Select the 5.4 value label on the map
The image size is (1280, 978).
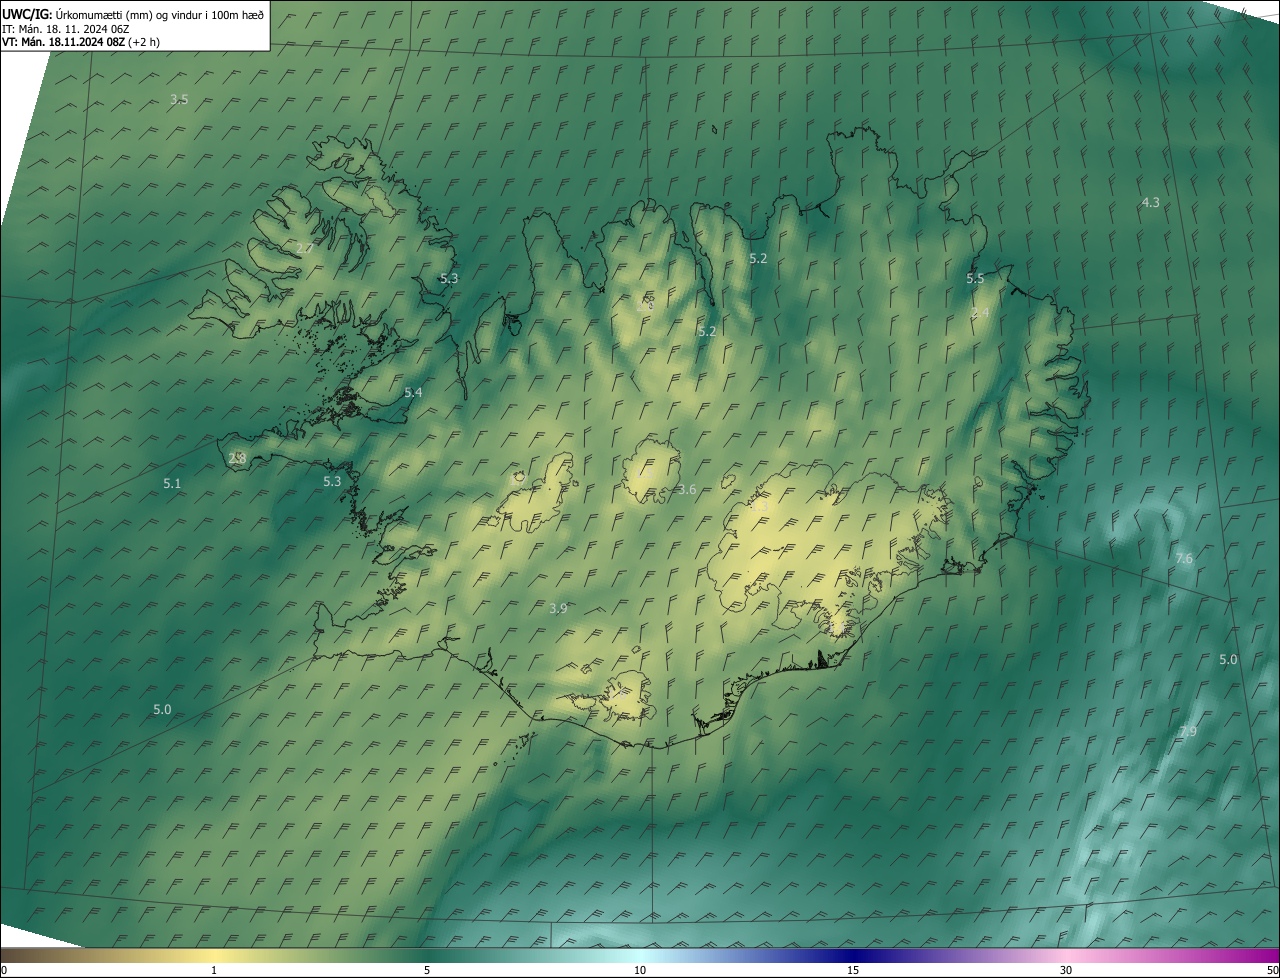(413, 393)
